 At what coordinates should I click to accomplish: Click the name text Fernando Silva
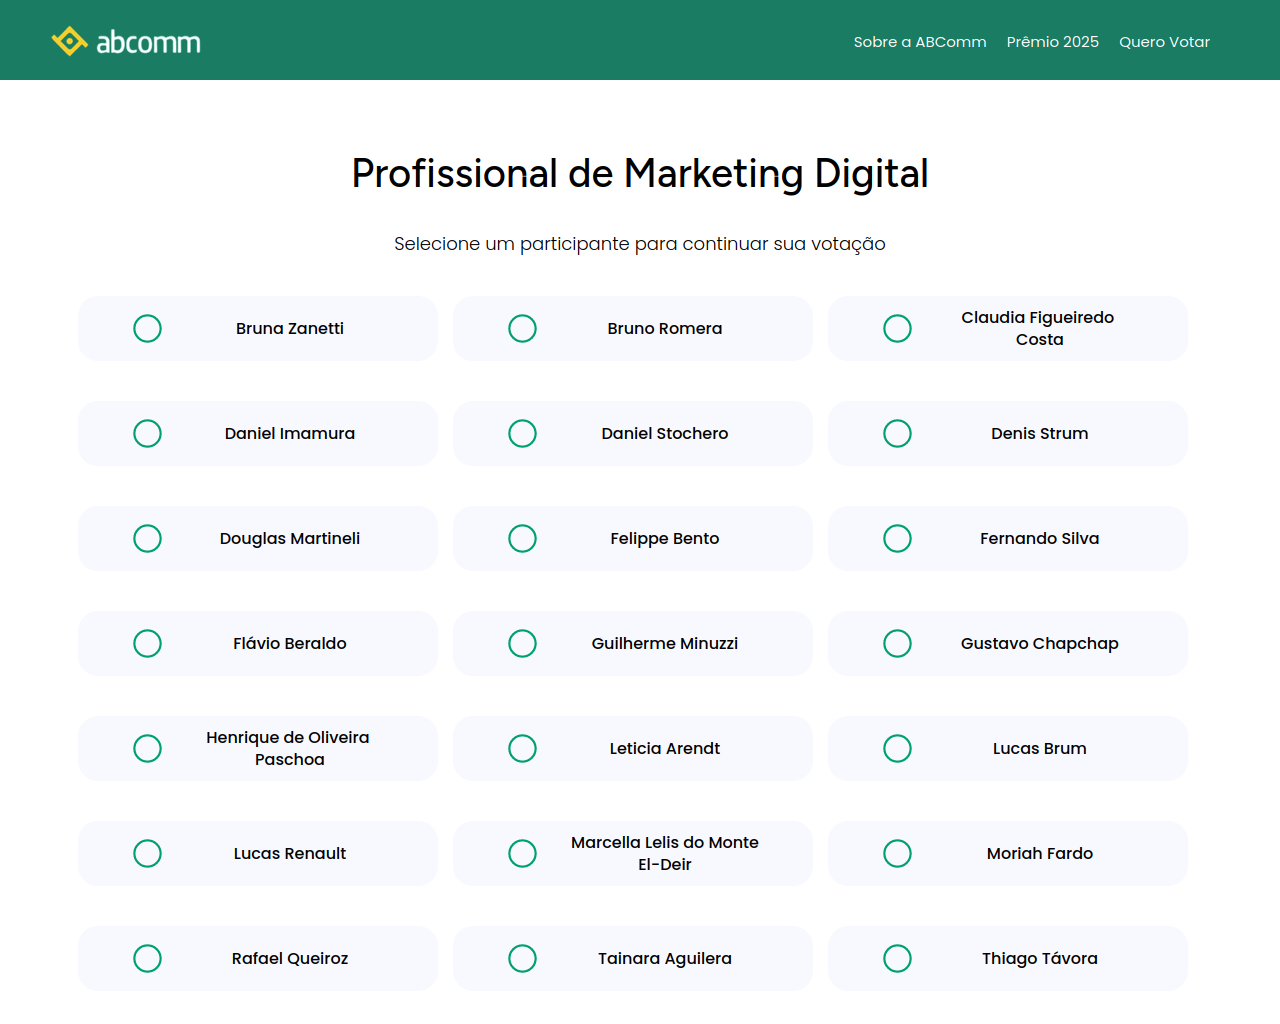[1040, 538]
